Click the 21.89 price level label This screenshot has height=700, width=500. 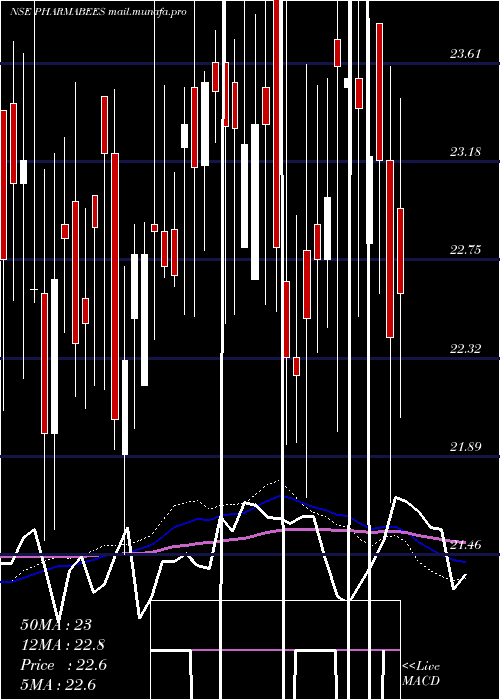coord(465,446)
